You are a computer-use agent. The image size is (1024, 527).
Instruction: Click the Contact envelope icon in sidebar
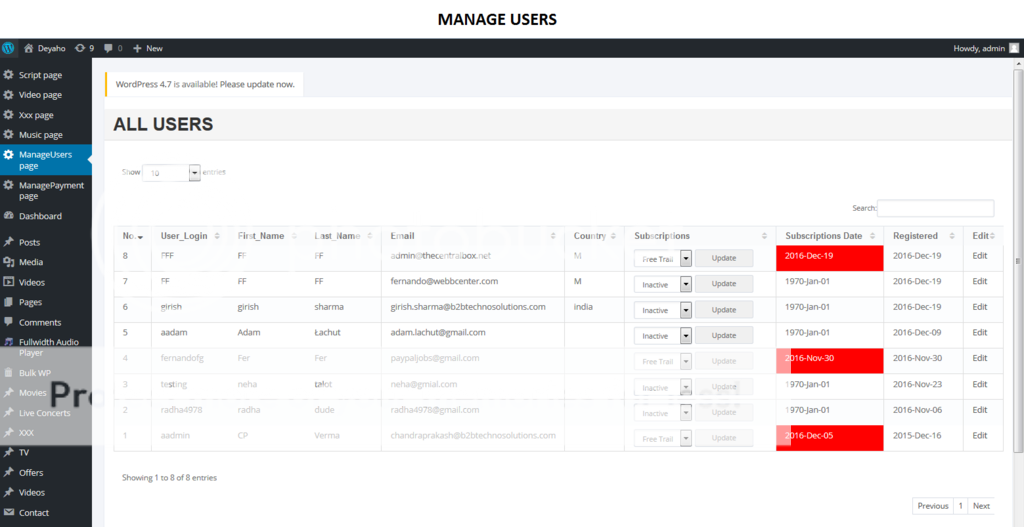(x=9, y=513)
